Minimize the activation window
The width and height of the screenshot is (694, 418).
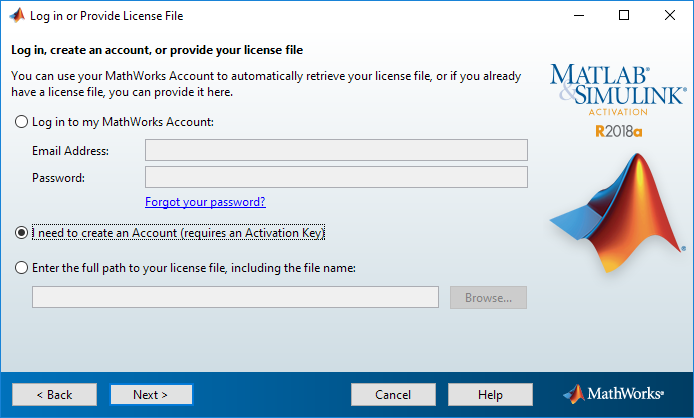579,15
